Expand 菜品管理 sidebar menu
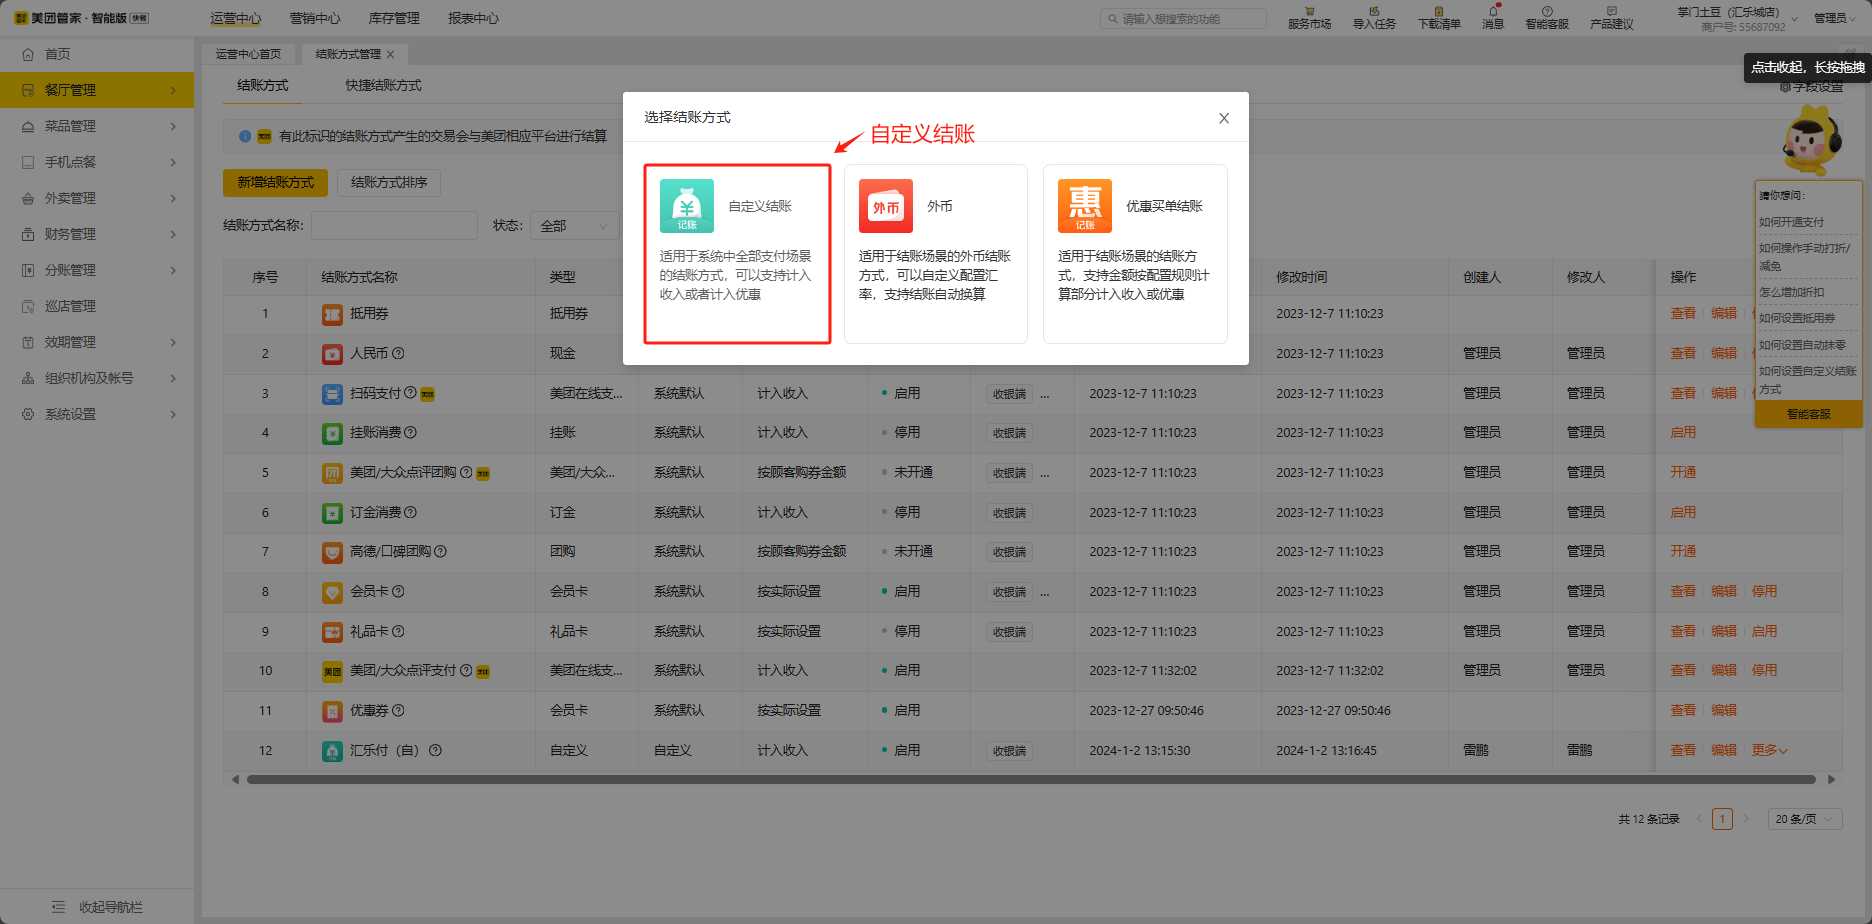1872x924 pixels. click(97, 126)
